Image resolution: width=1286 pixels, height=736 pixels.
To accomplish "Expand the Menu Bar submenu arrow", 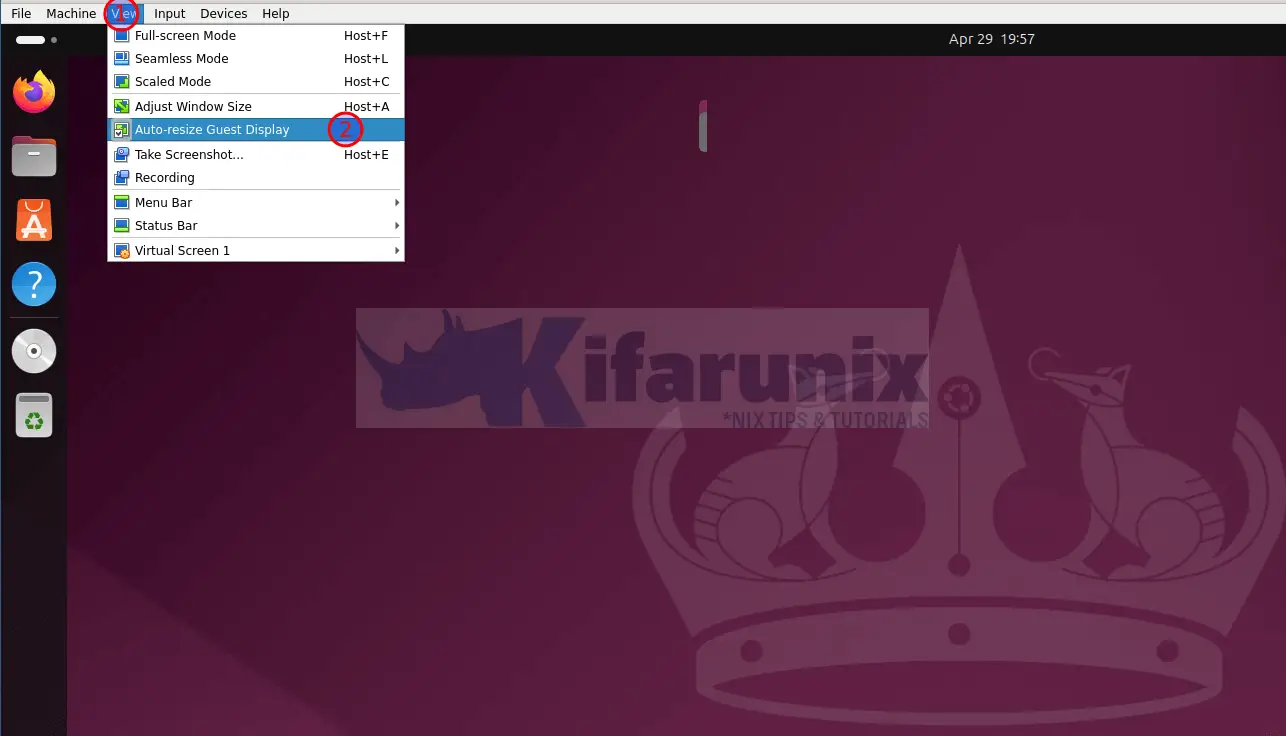I will tap(397, 202).
